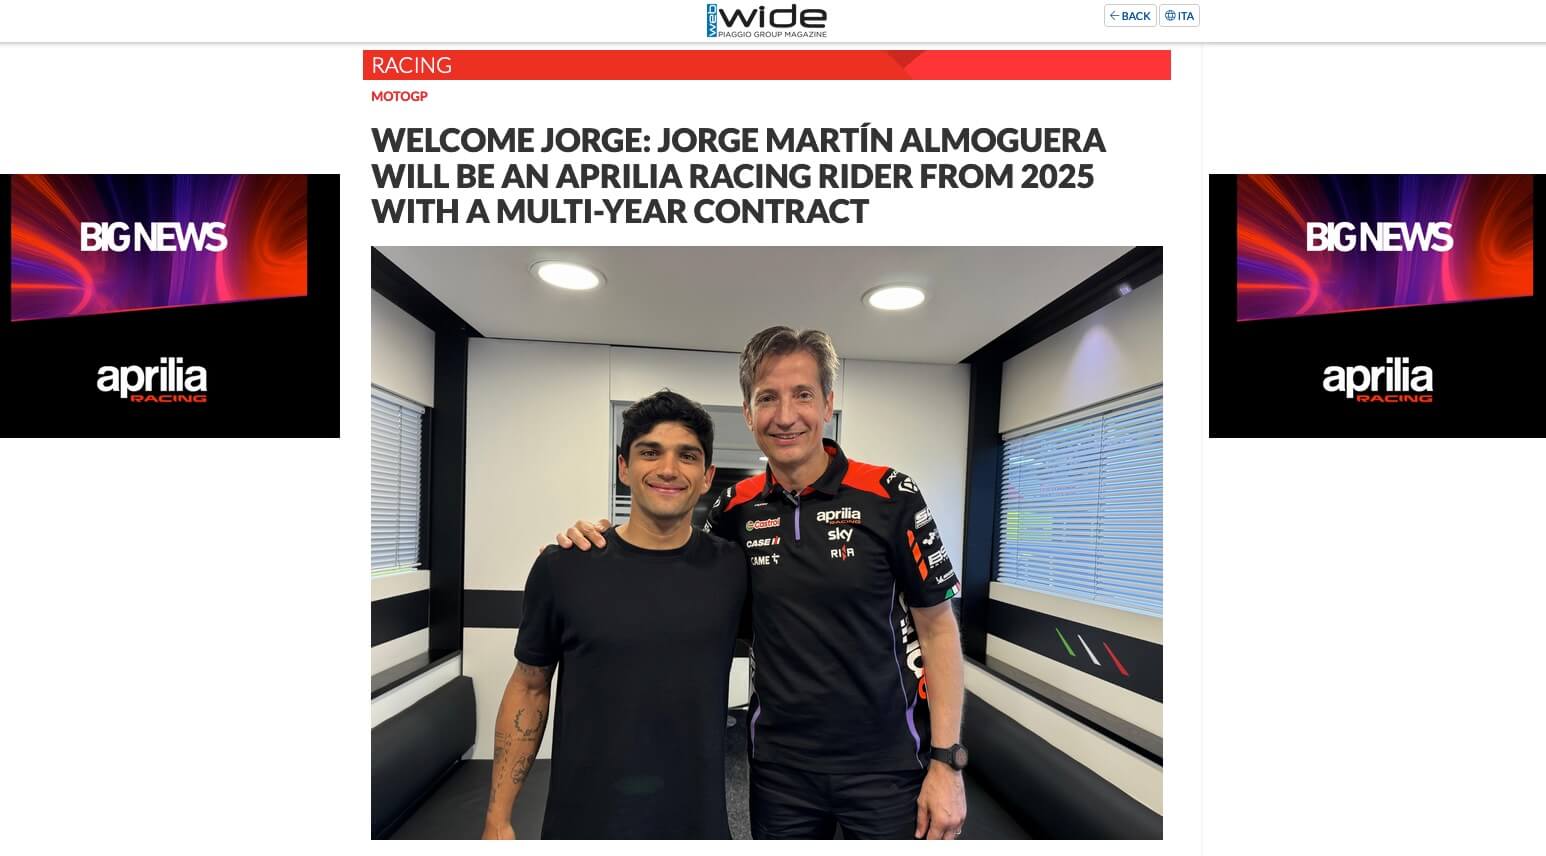
Task: Click the Castrol sponsor patch on shirt
Action: coord(762,524)
